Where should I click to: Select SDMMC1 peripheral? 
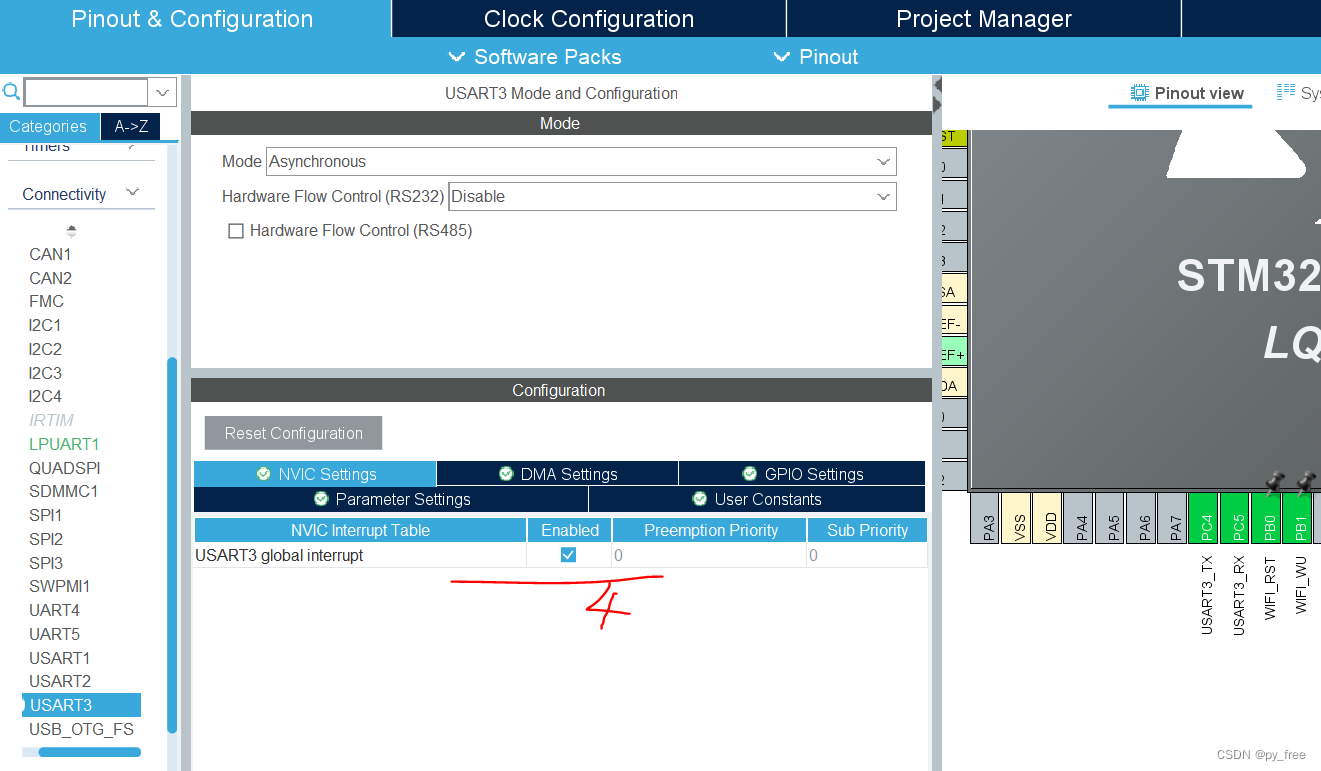63,491
